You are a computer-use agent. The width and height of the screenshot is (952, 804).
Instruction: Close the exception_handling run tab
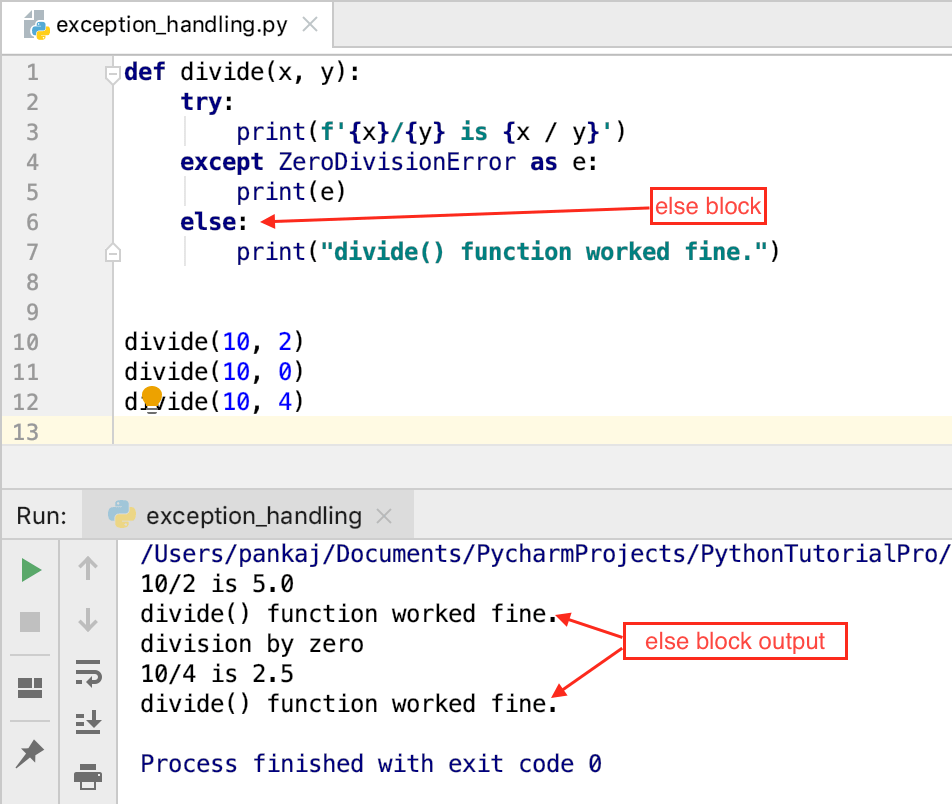pos(384,516)
